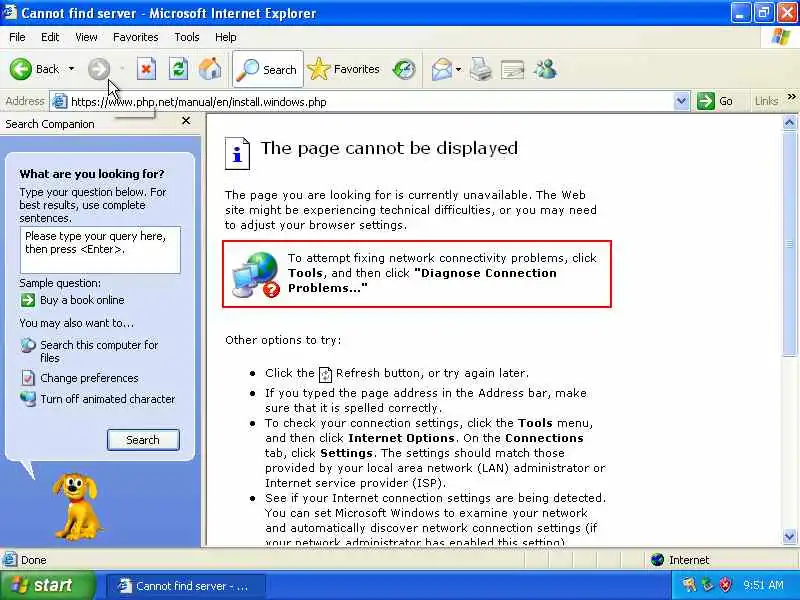
Task: Open the View menu
Action: (x=86, y=37)
